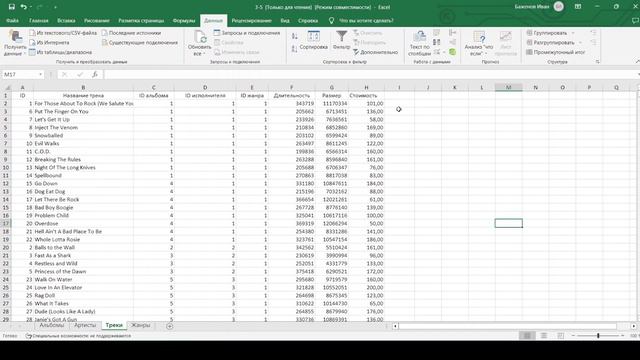Screen dimensions: 640x360
Task: Toggle the Фильтр funnel button
Action: pyautogui.click(x=342, y=41)
